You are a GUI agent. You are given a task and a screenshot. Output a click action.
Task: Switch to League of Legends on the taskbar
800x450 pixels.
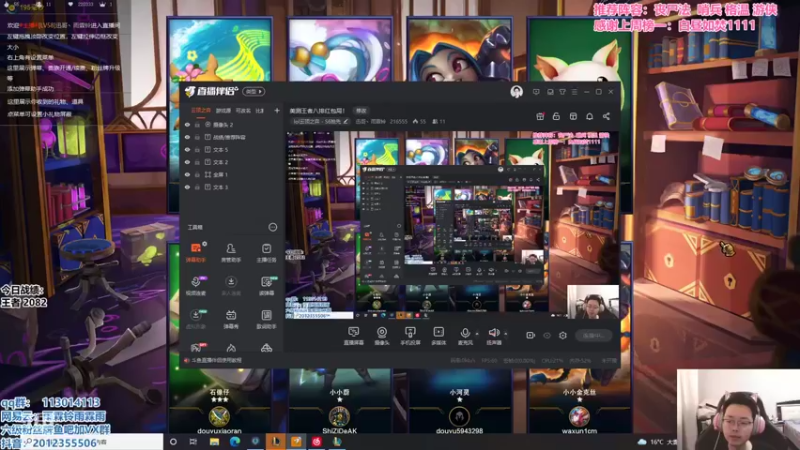pyautogui.click(x=276, y=442)
